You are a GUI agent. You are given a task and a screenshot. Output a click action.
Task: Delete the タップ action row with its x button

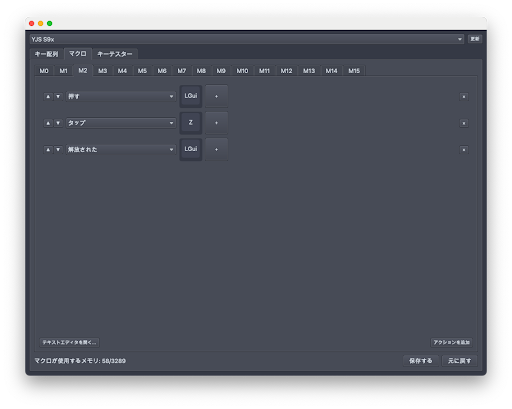tap(464, 123)
